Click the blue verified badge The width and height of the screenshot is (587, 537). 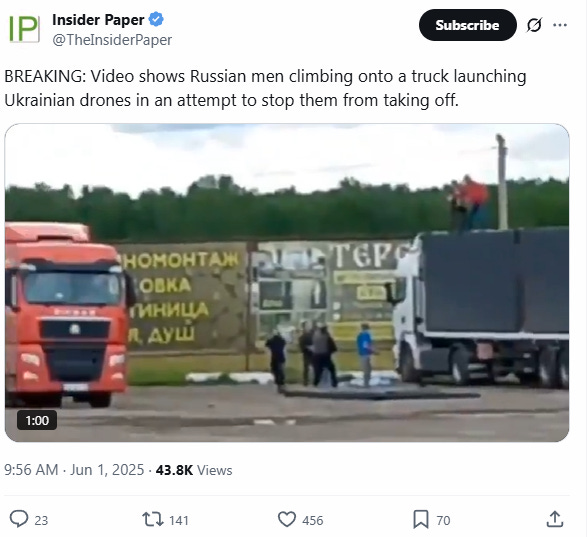[156, 19]
